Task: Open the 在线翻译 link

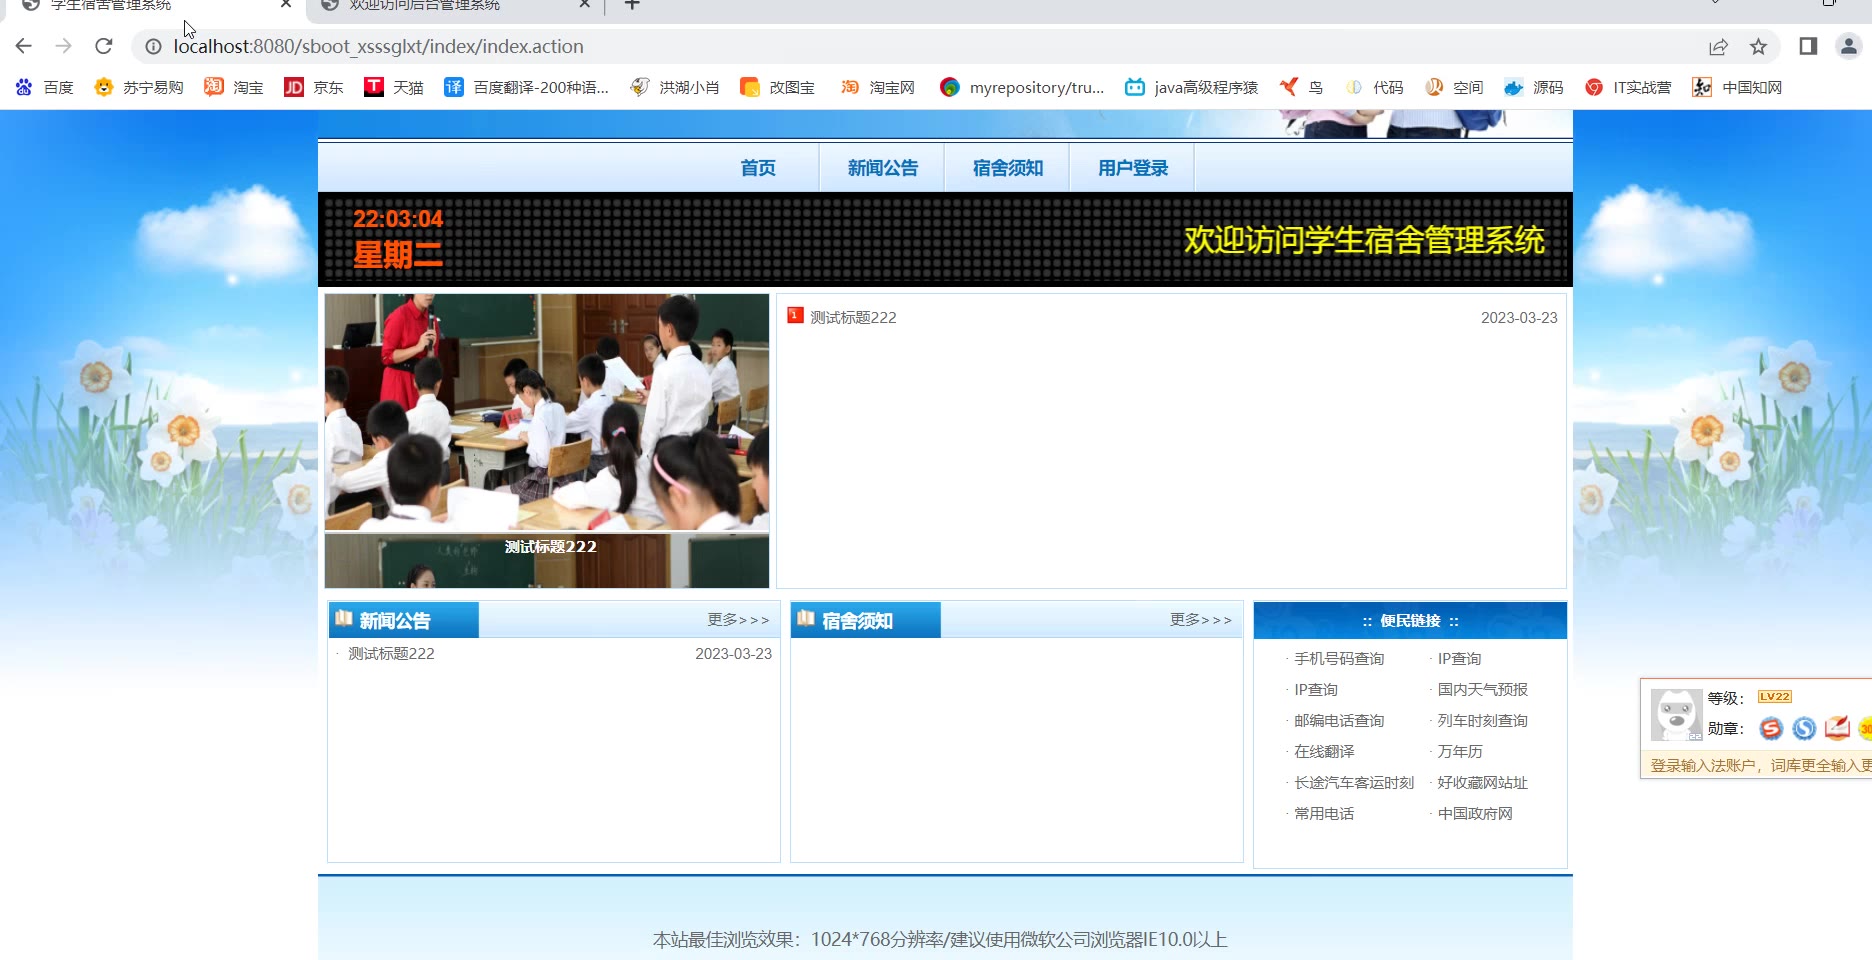Action: click(1324, 751)
